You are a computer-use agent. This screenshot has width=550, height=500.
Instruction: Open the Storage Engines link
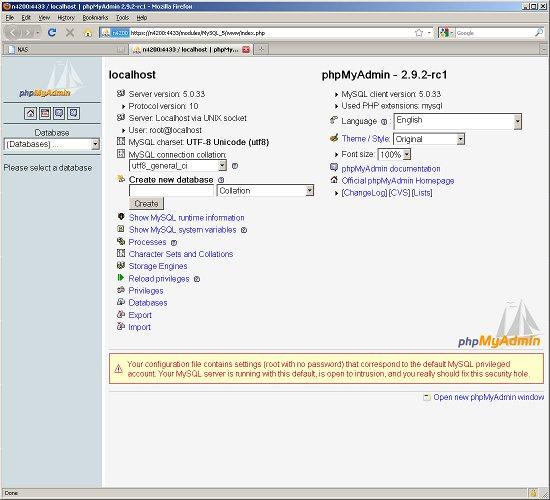click(158, 266)
